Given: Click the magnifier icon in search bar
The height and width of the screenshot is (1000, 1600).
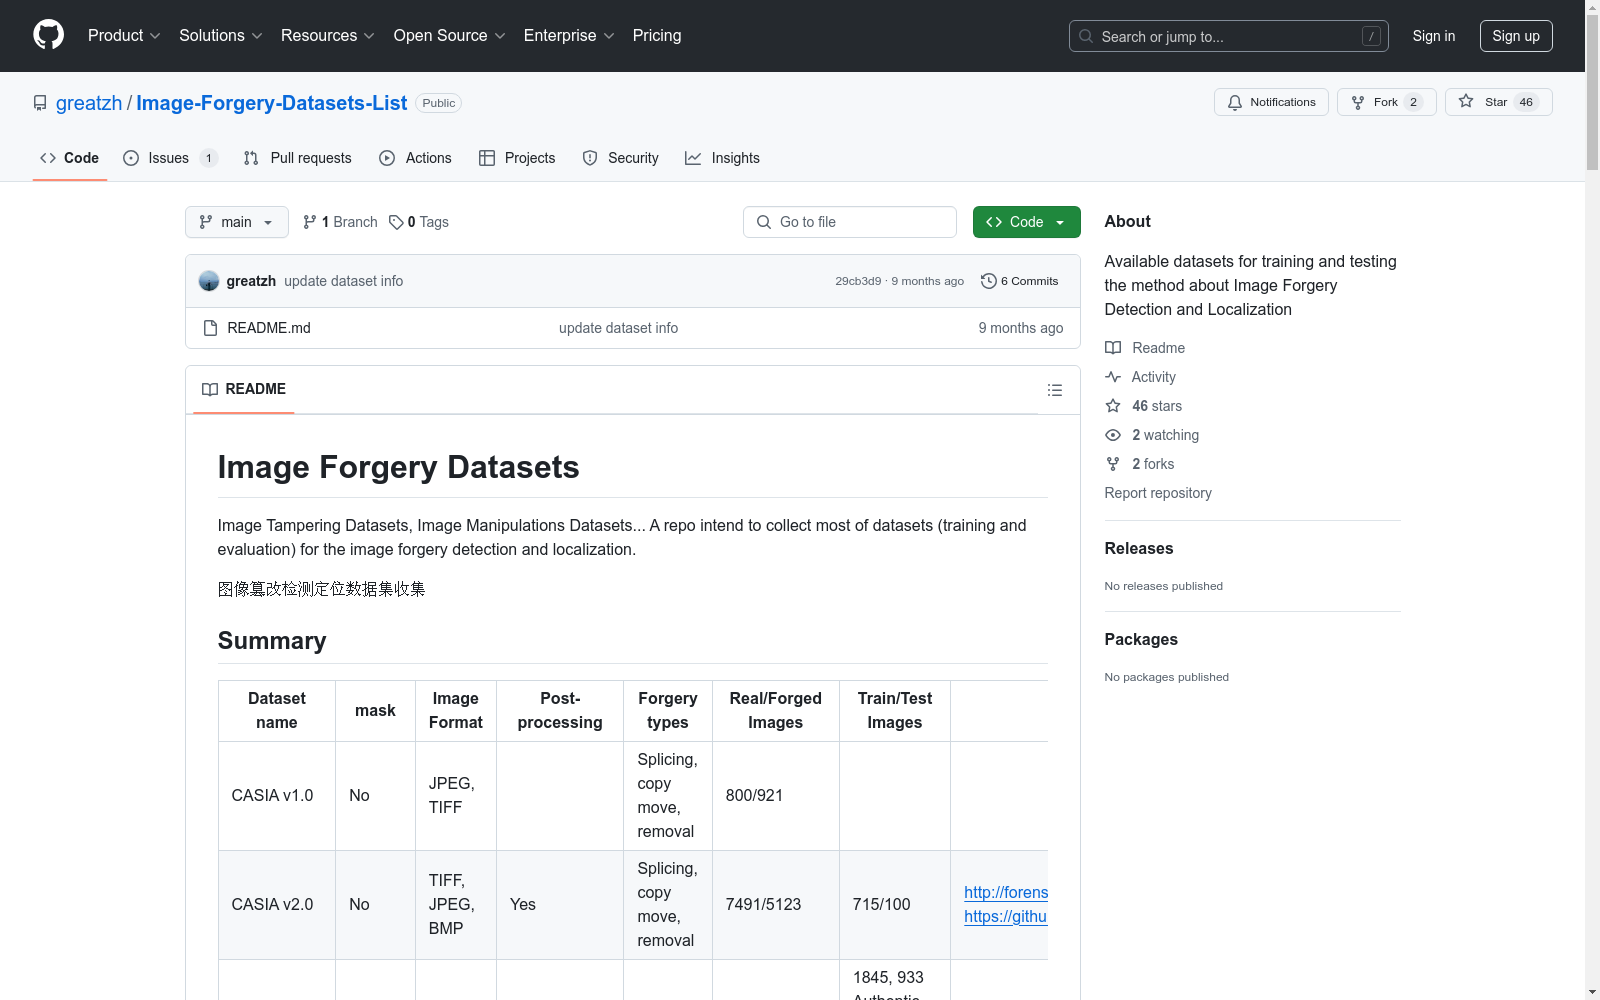Looking at the screenshot, I should click(1086, 36).
